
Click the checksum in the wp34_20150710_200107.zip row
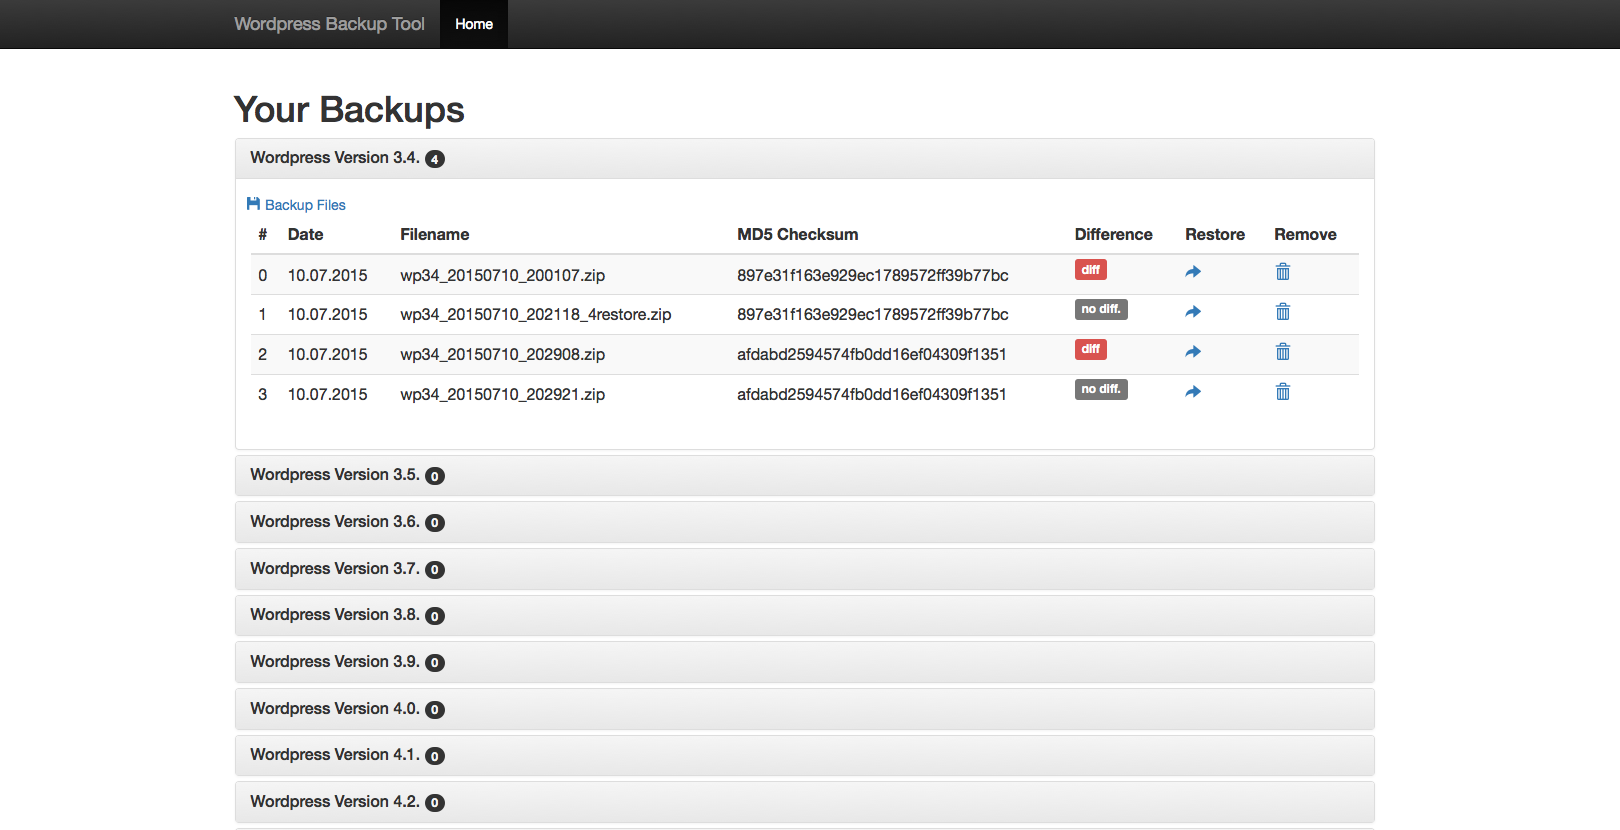[x=873, y=275]
